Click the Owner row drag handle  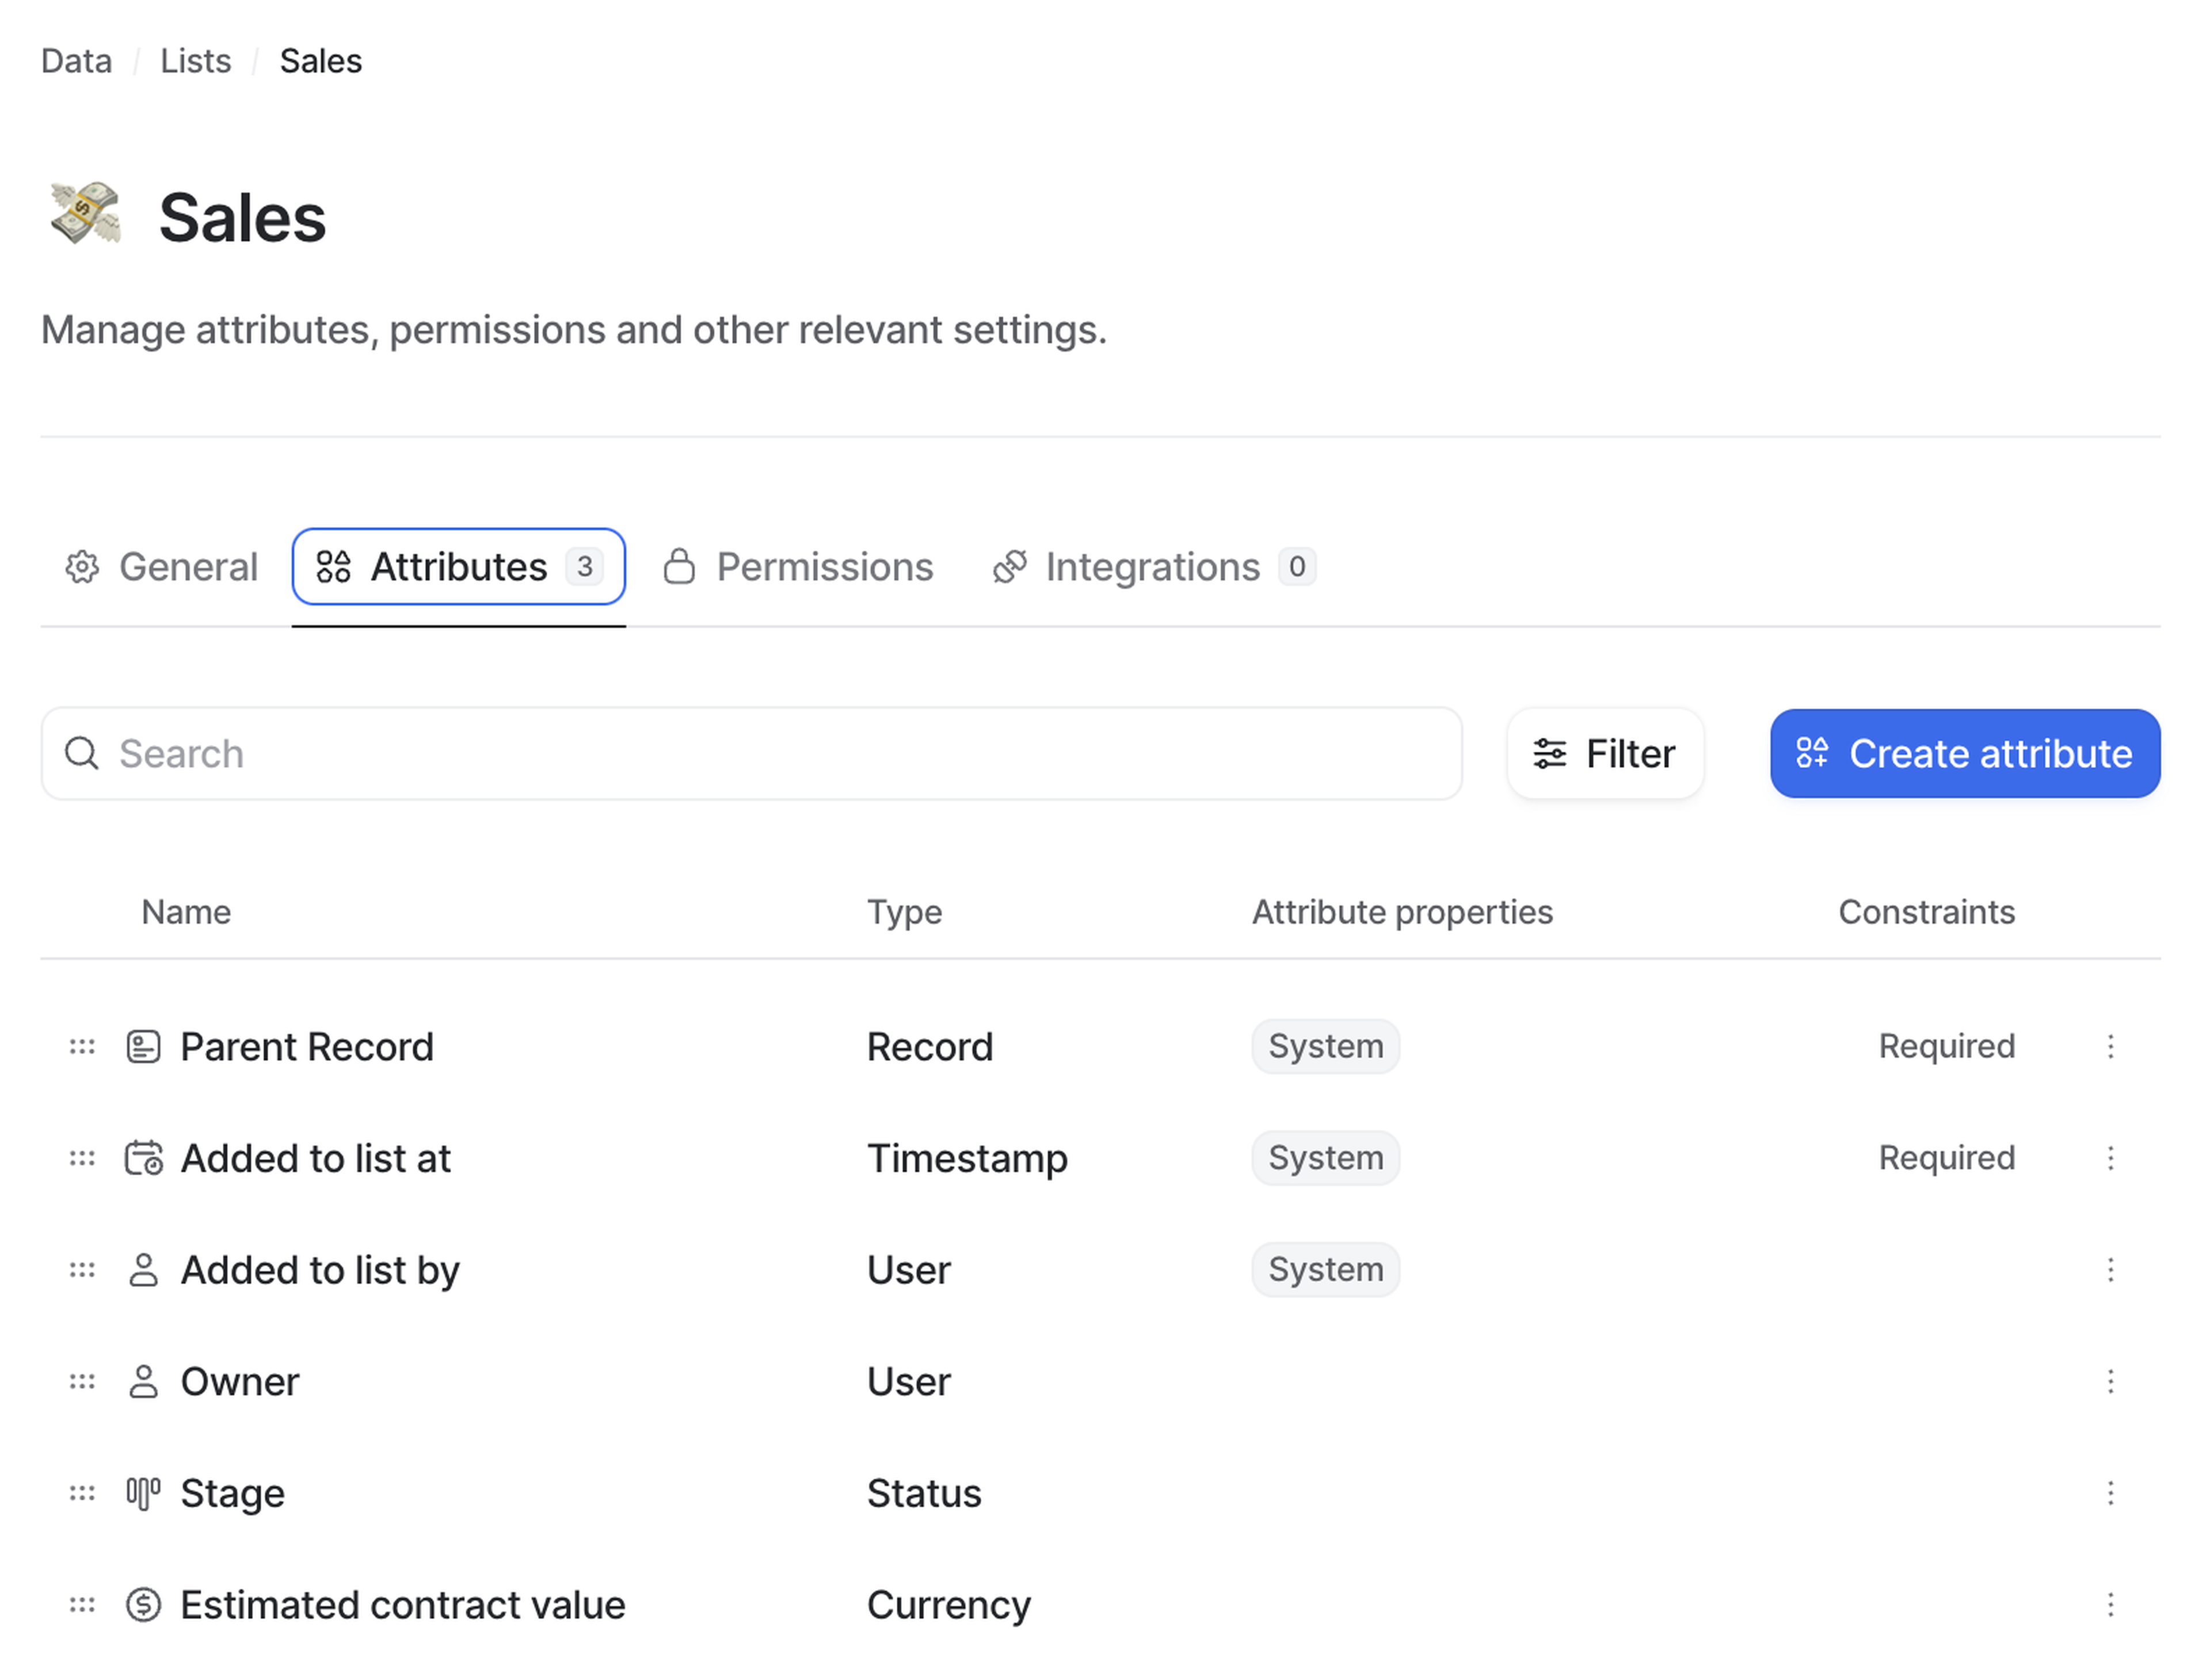tap(82, 1382)
